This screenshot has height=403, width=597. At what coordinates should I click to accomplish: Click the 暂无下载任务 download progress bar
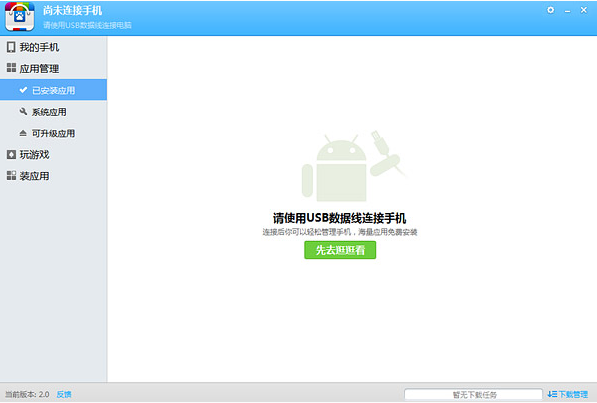tap(474, 394)
